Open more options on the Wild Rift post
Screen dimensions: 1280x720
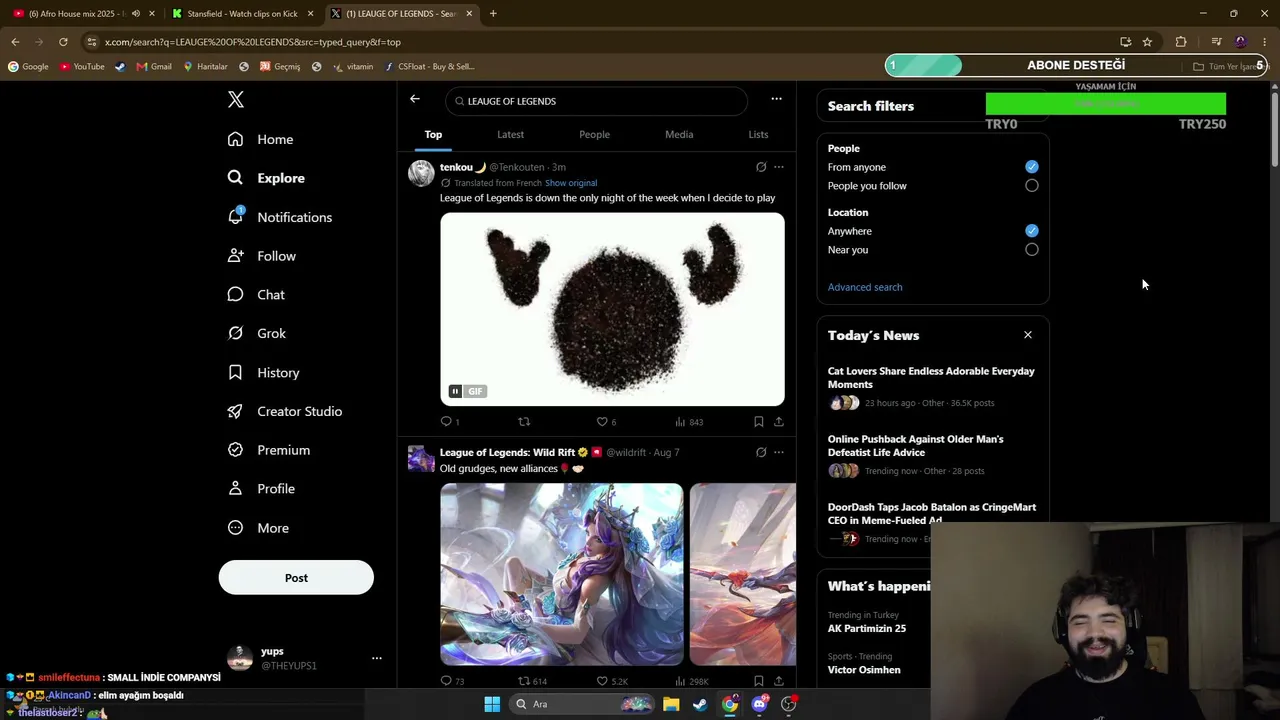[779, 452]
